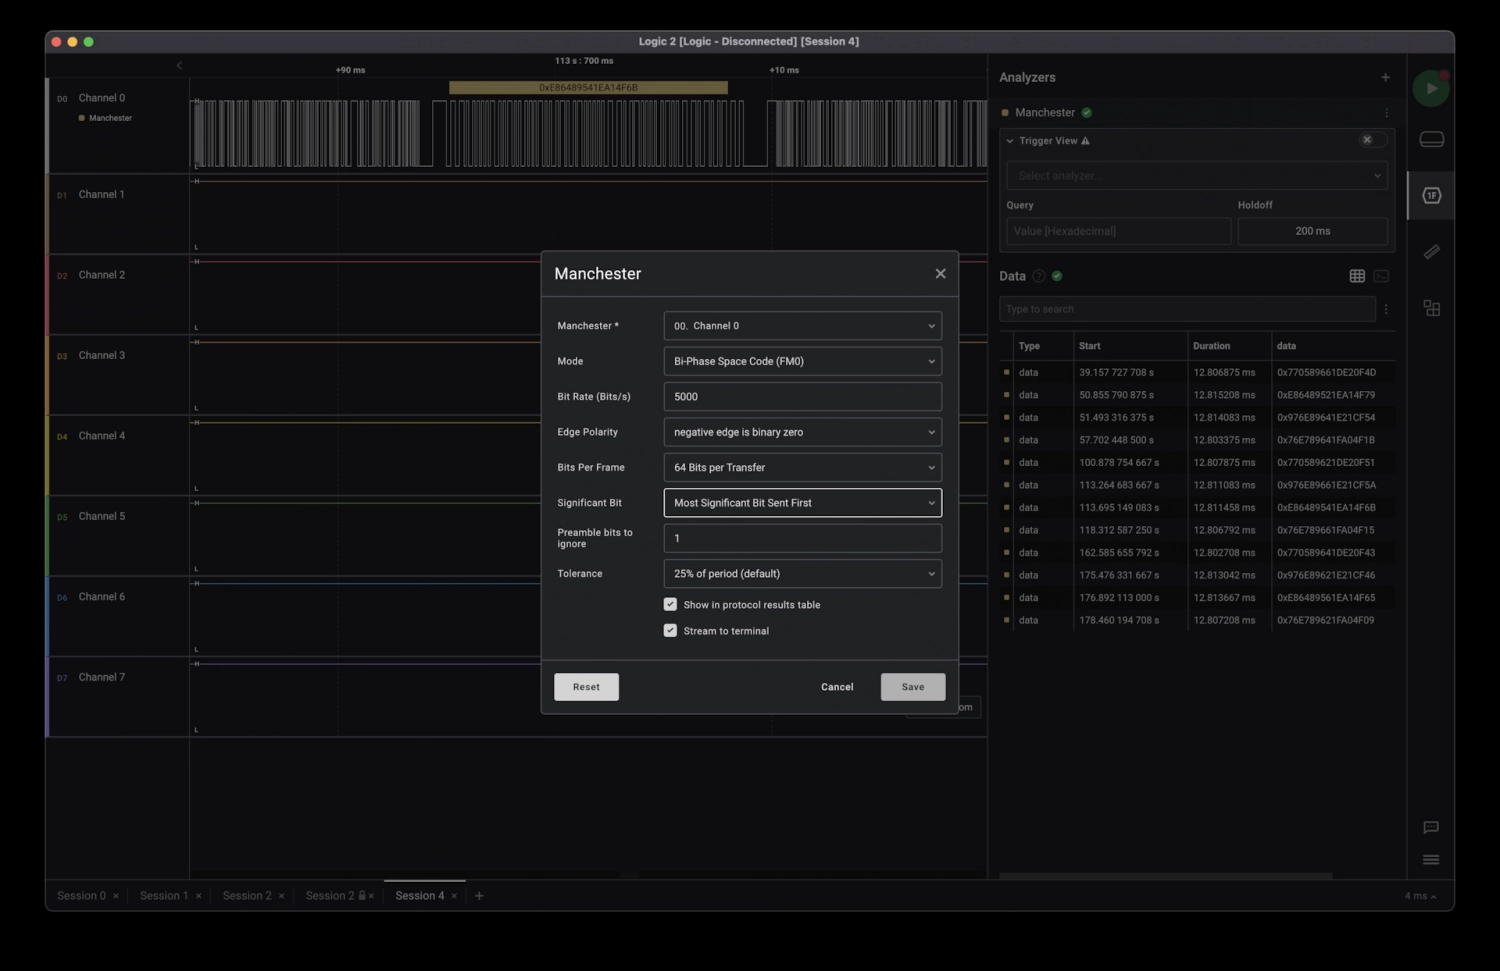Open the extensions blocks icon
The width and height of the screenshot is (1500, 971).
[x=1431, y=308]
